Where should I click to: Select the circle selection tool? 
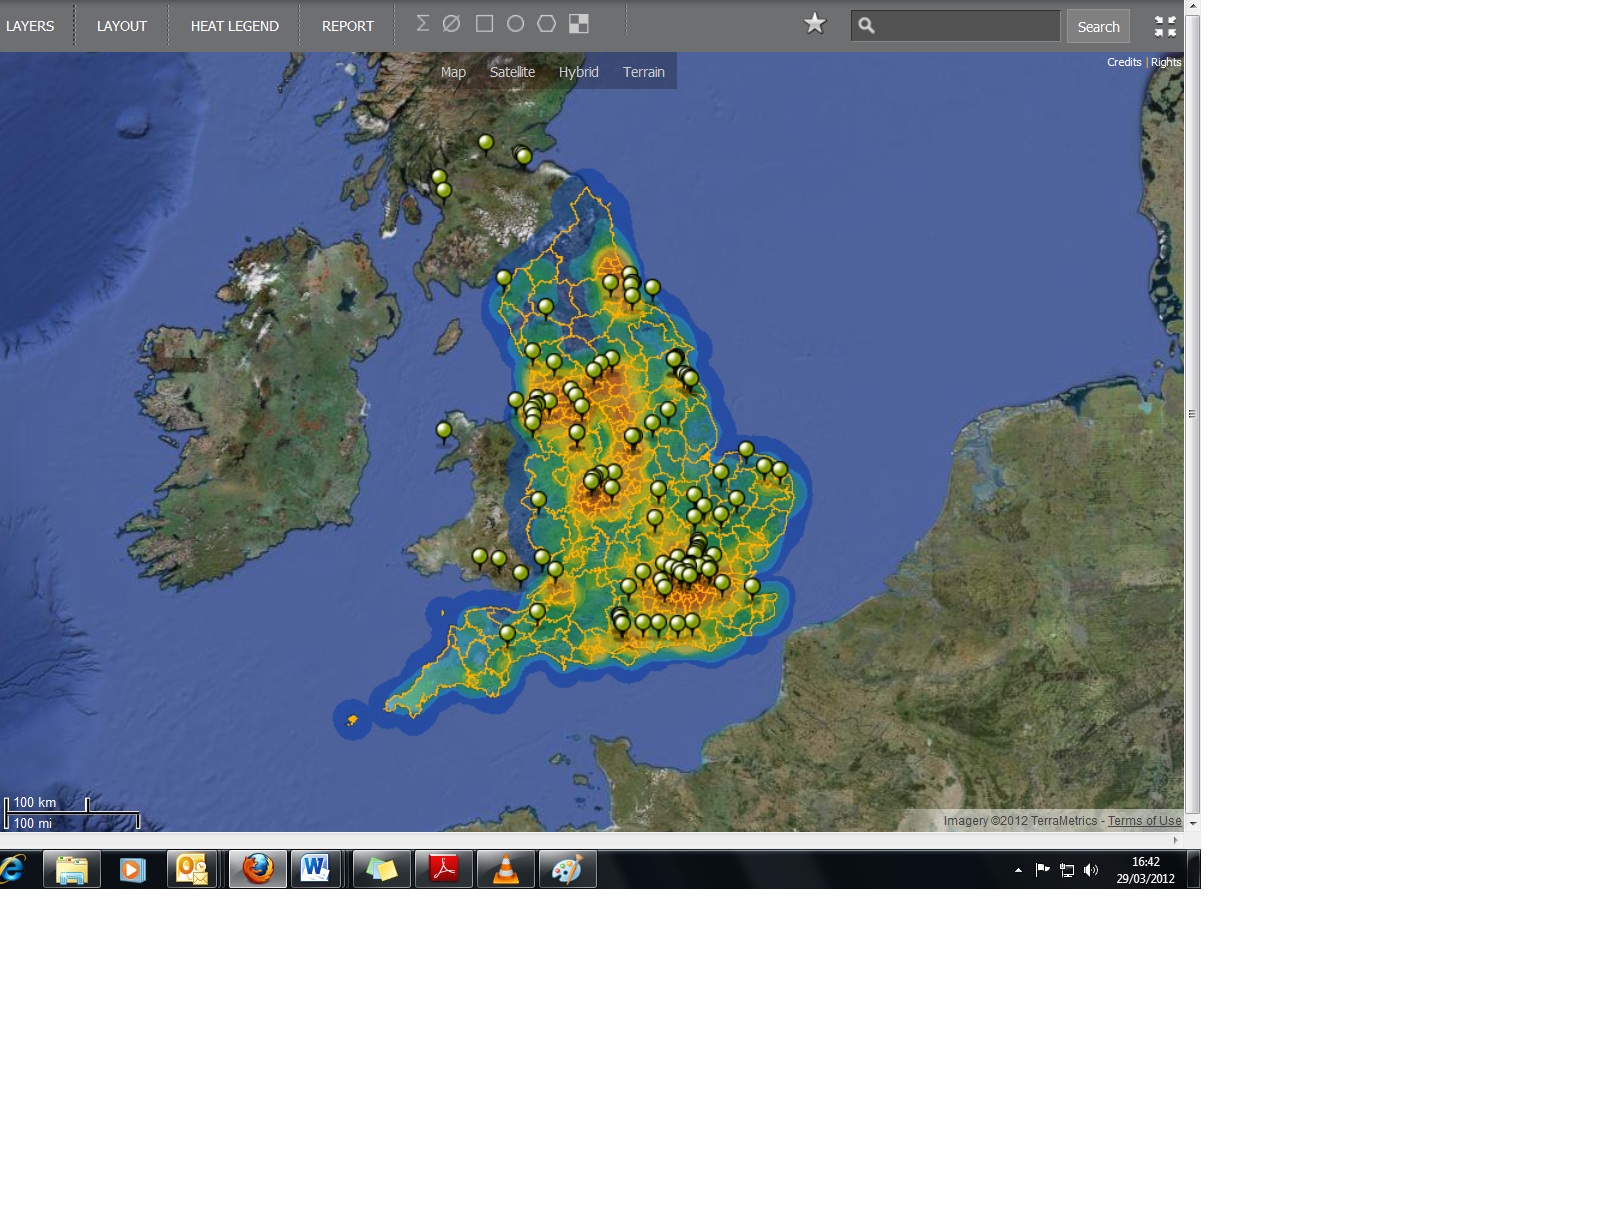click(516, 24)
